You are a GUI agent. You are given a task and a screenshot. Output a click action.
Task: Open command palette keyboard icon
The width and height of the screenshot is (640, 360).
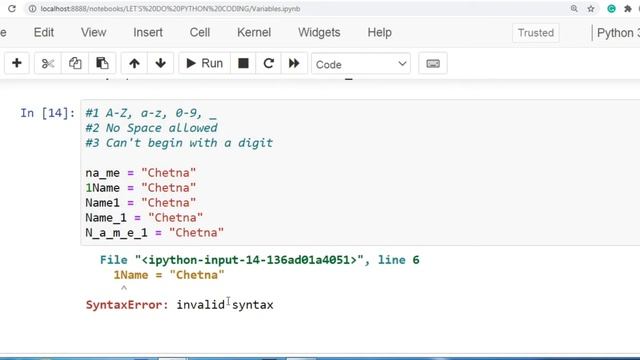[433, 64]
